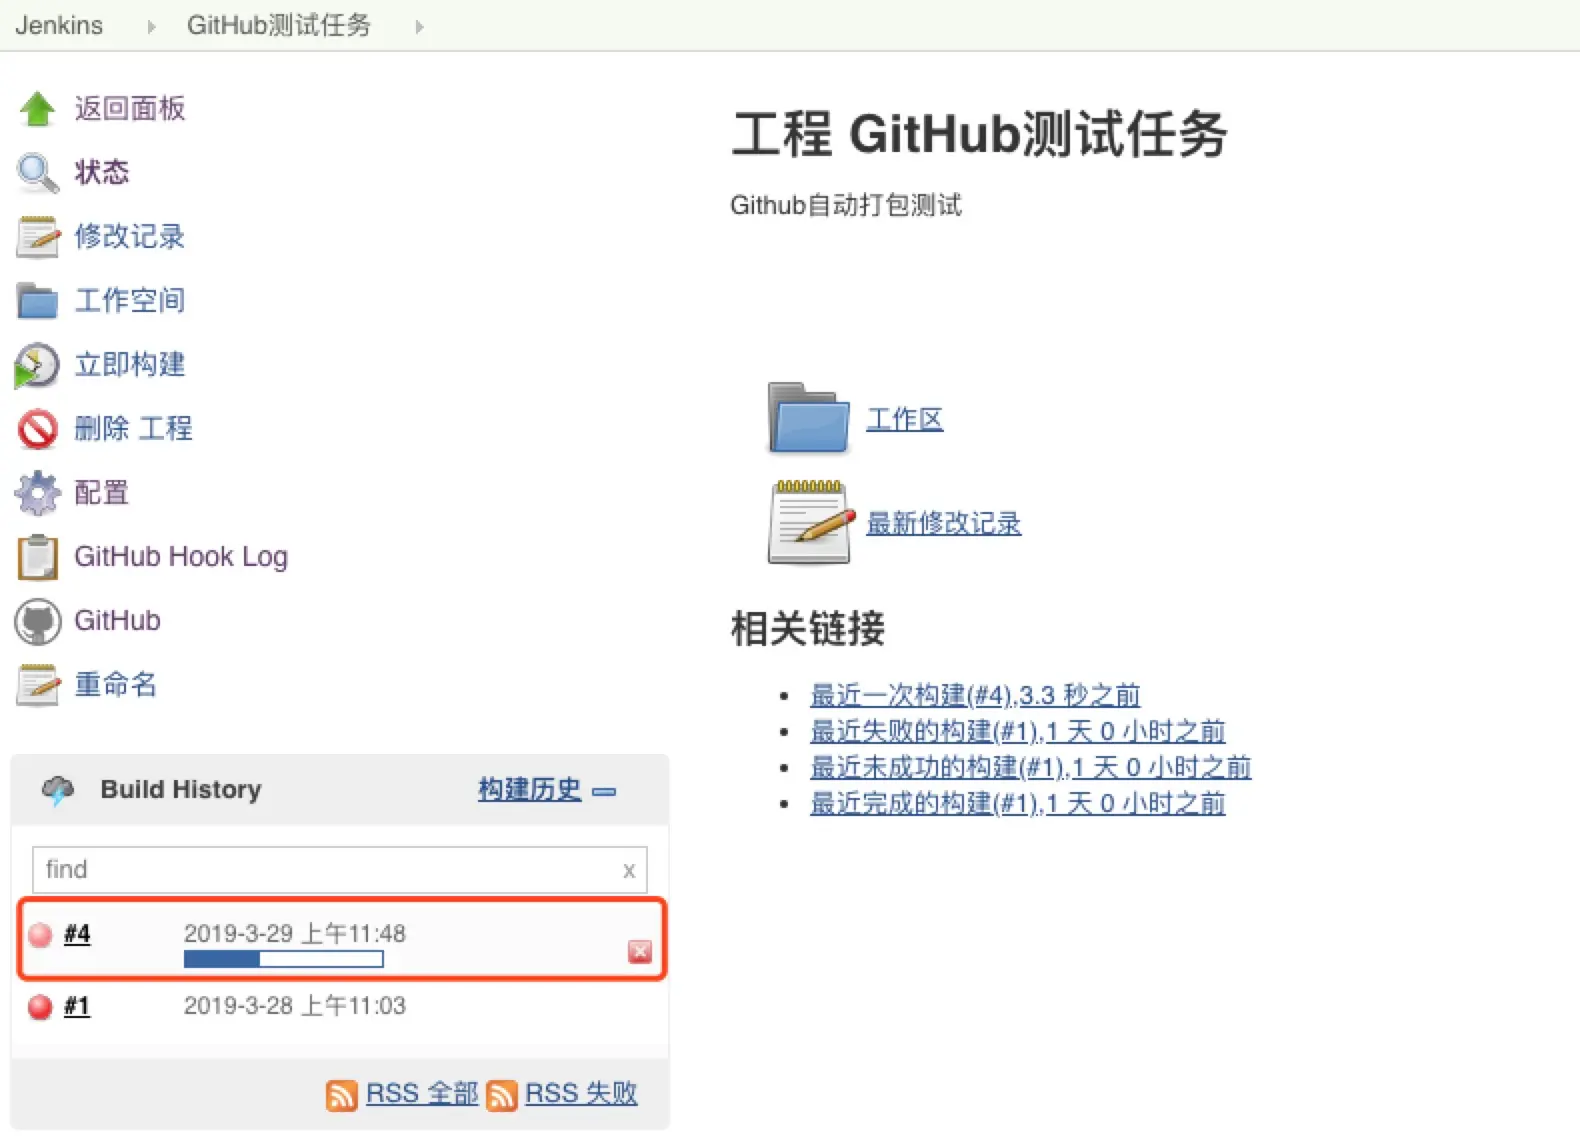This screenshot has width=1580, height=1148.
Task: Click the red status ball of build #1
Action: click(x=40, y=1007)
